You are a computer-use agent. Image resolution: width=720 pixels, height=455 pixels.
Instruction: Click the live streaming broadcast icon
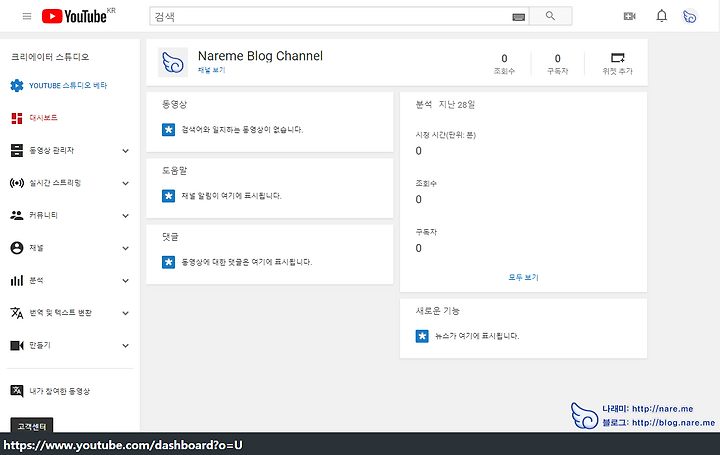tap(17, 183)
